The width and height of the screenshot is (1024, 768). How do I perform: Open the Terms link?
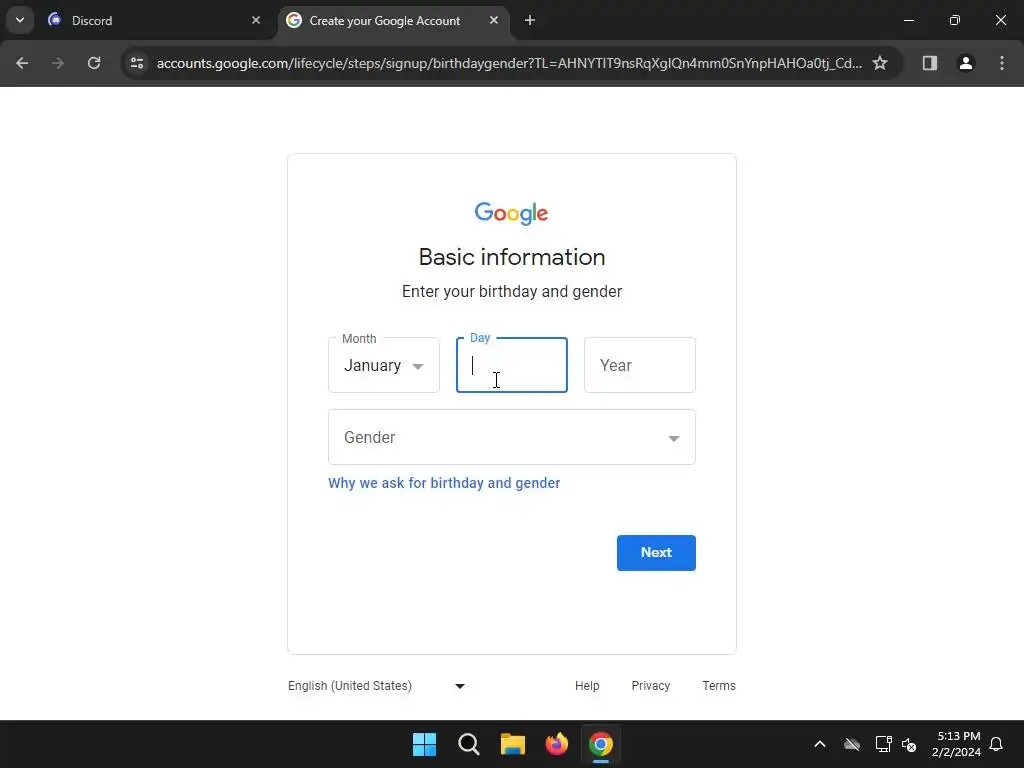coord(719,686)
